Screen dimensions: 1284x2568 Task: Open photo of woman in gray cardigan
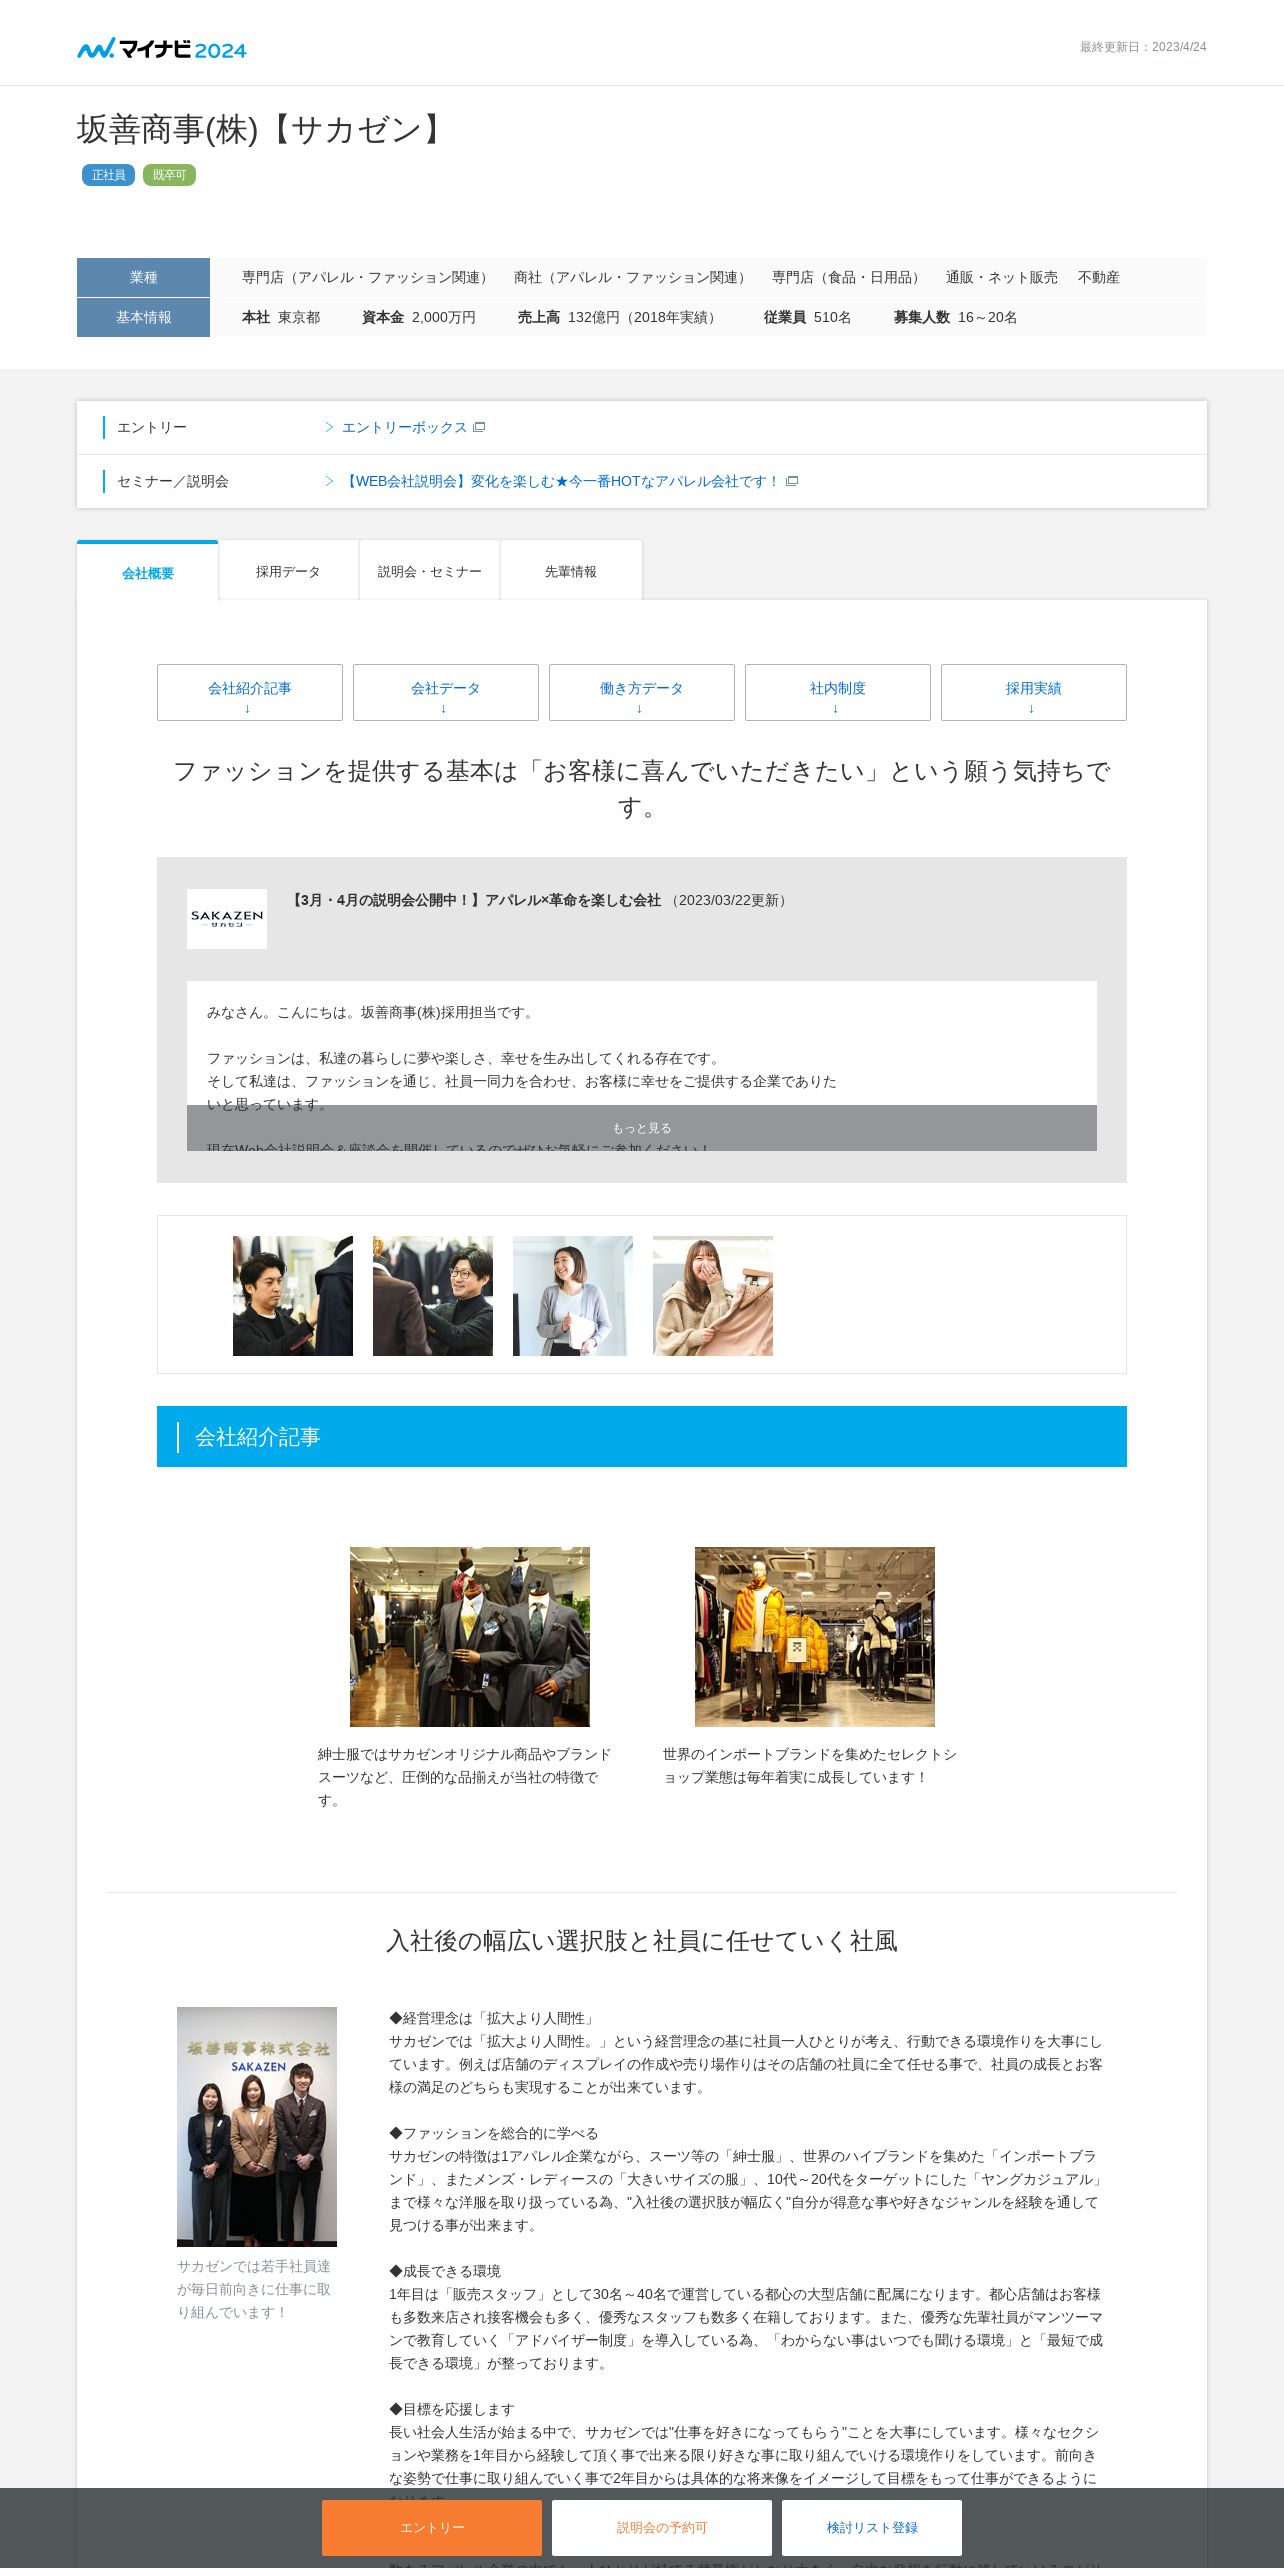(x=573, y=1296)
